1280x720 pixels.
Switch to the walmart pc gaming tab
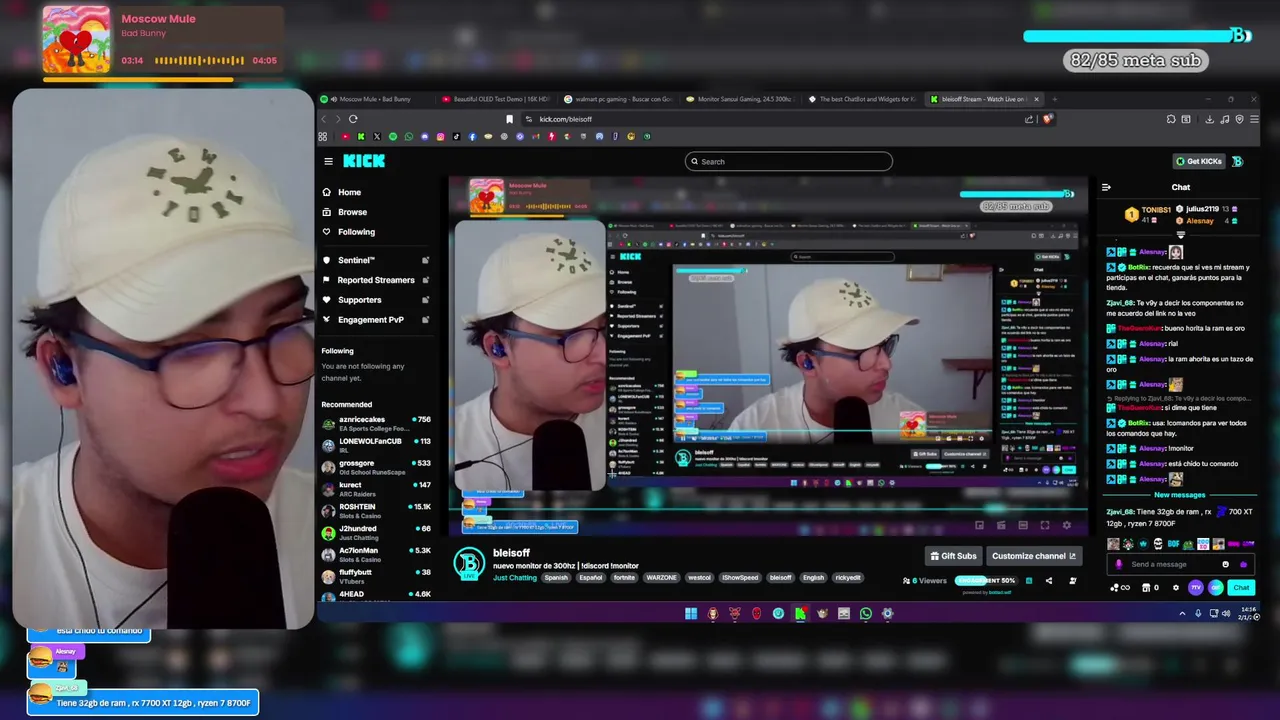pyautogui.click(x=618, y=99)
